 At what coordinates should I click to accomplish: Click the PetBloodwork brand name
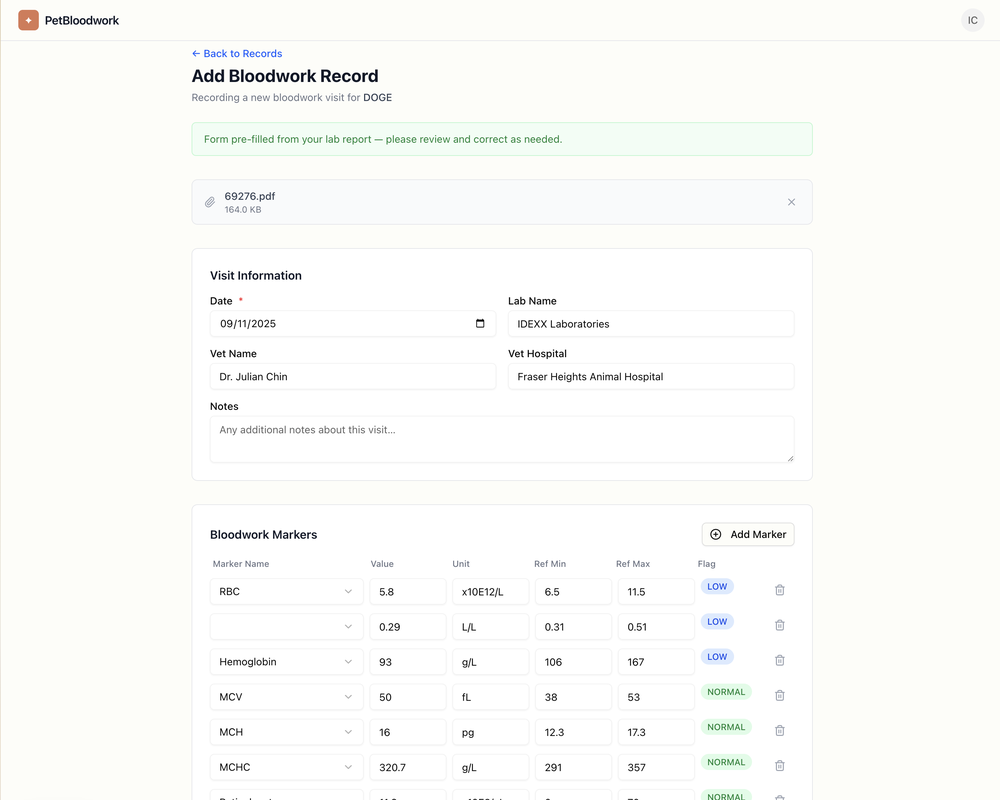[x=82, y=20]
